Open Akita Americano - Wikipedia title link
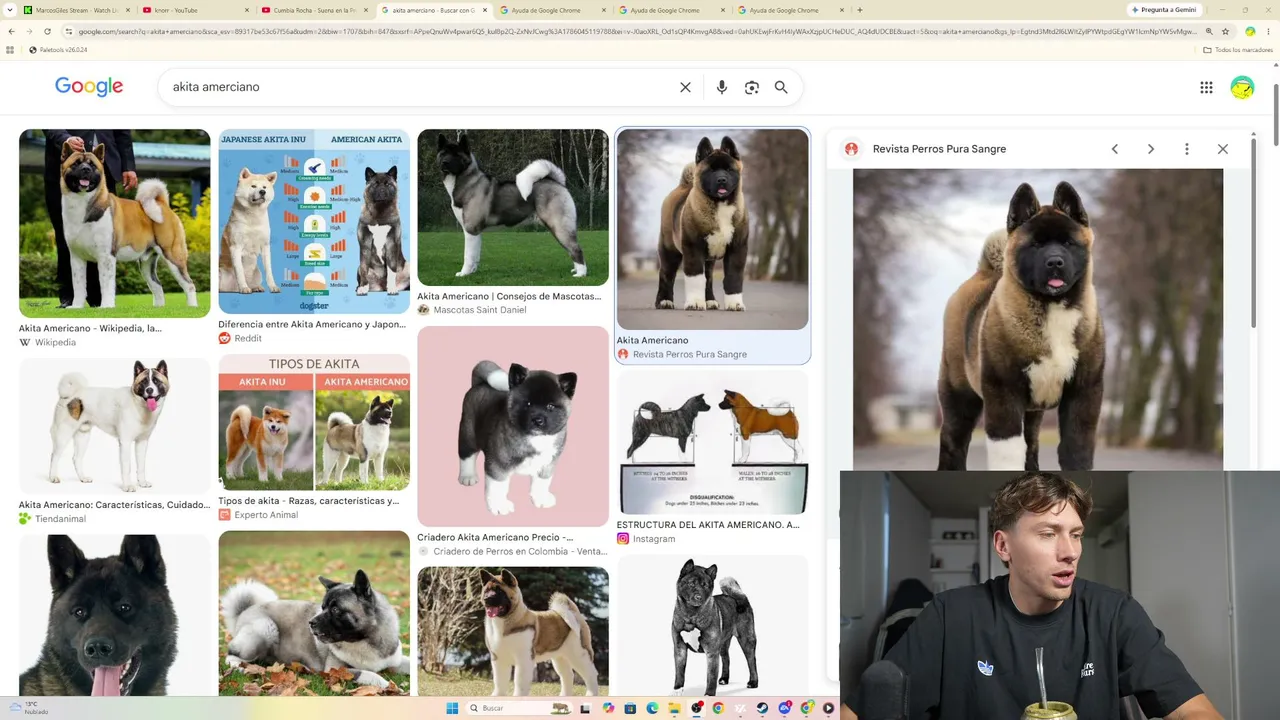 coord(90,328)
